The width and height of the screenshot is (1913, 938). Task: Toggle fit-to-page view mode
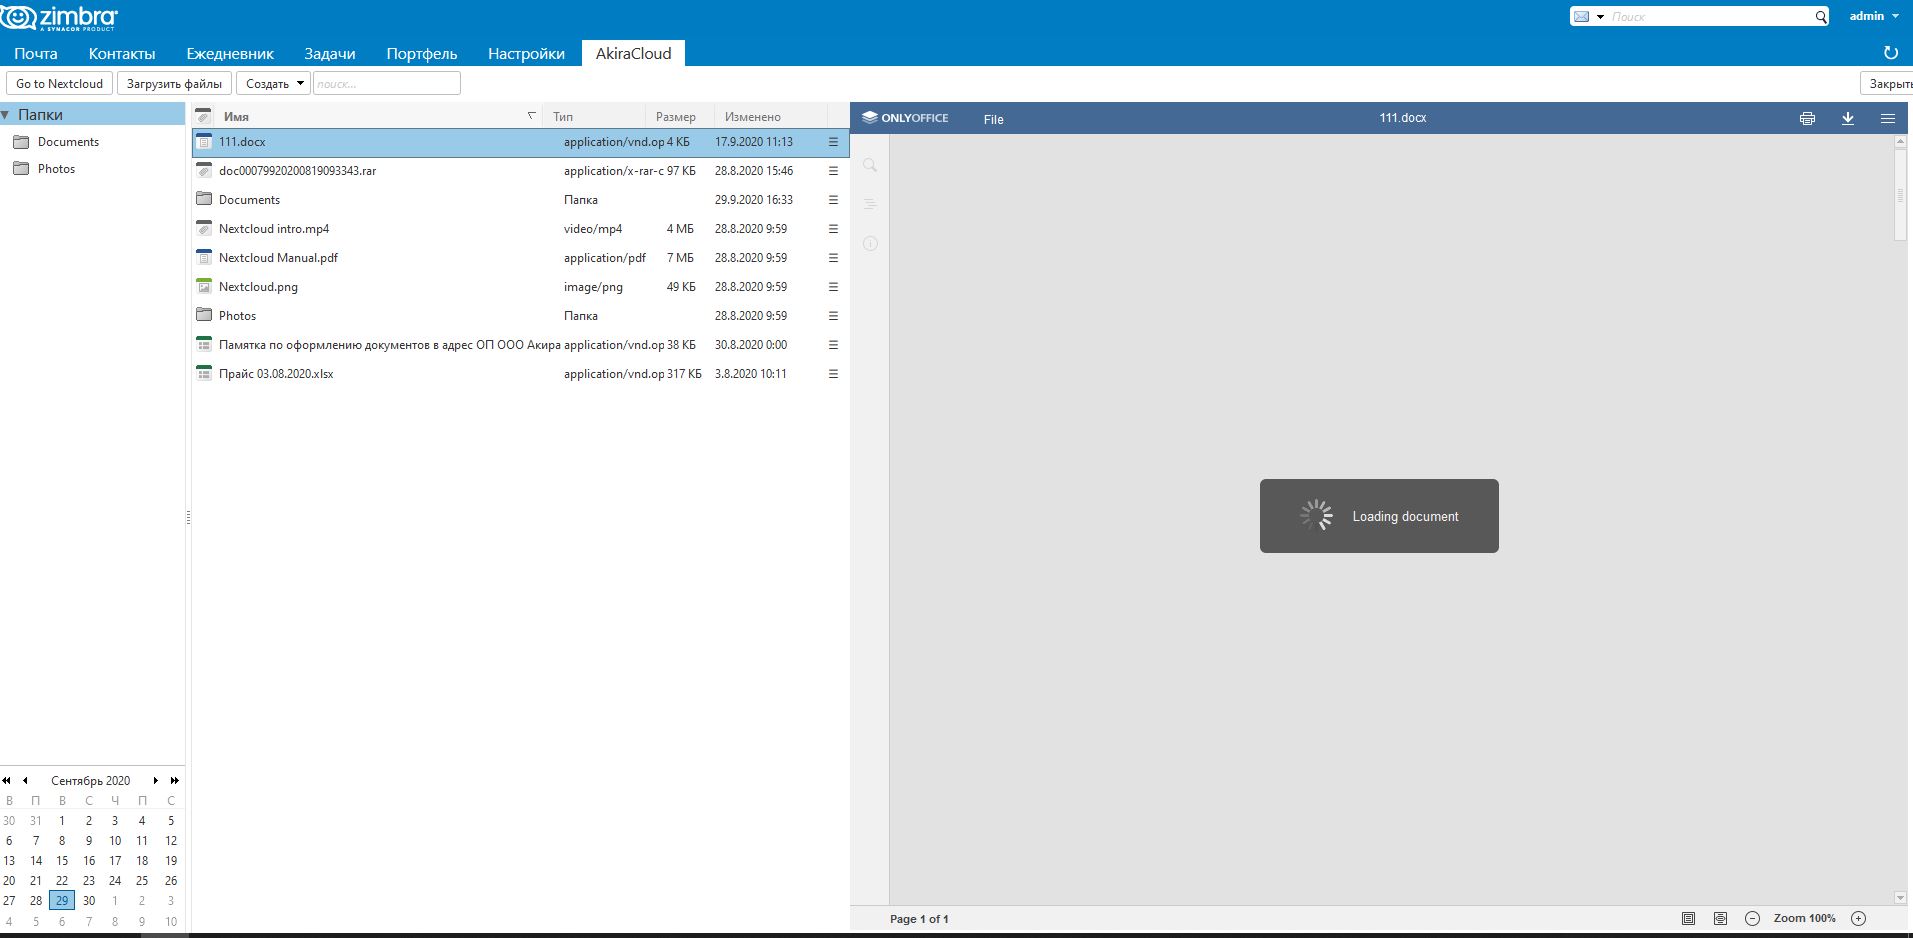pyautogui.click(x=1690, y=918)
